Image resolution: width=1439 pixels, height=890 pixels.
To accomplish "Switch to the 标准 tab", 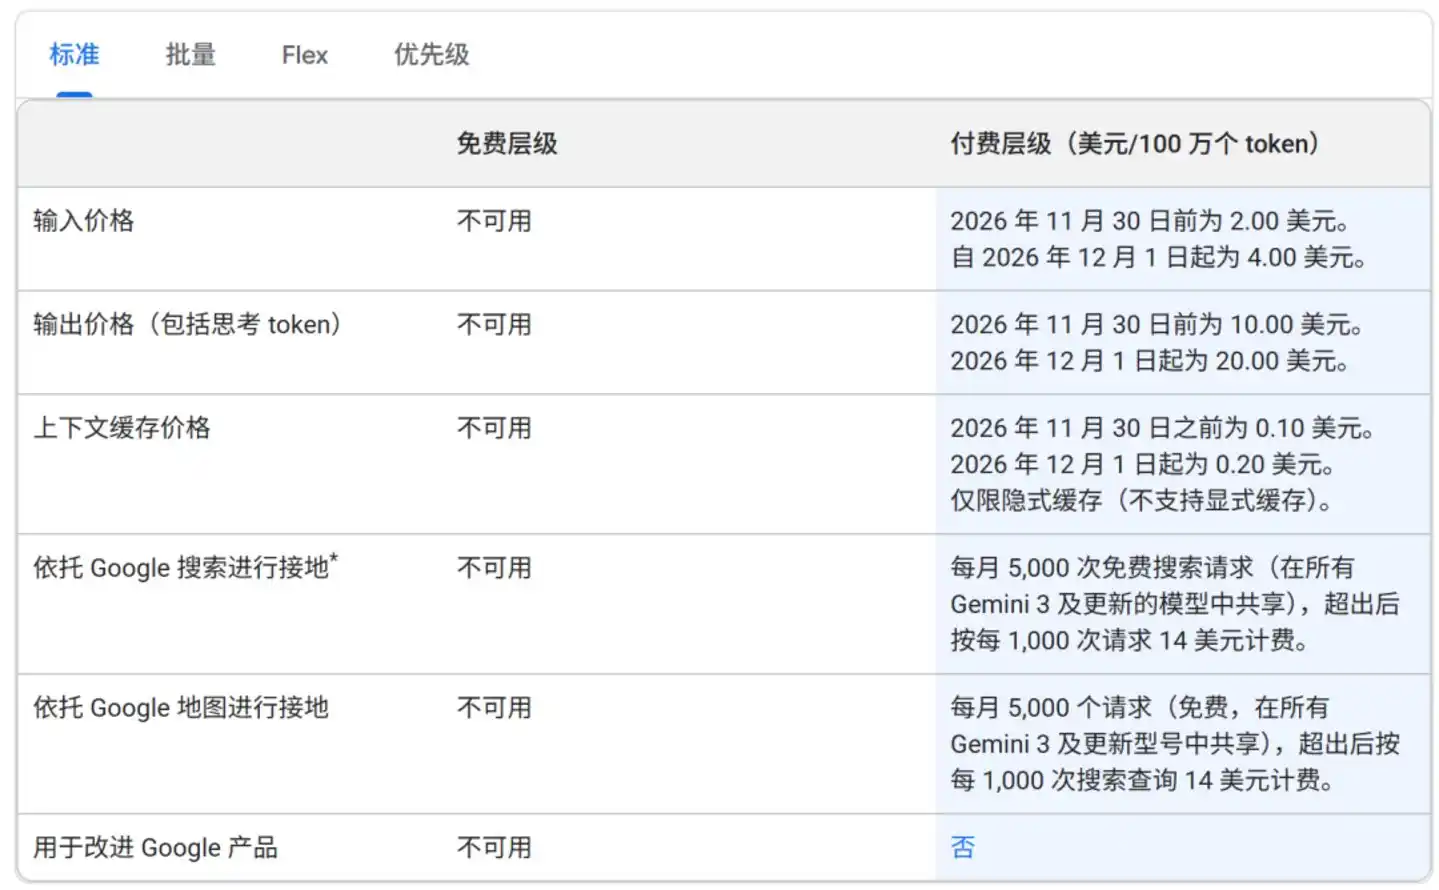I will (74, 55).
